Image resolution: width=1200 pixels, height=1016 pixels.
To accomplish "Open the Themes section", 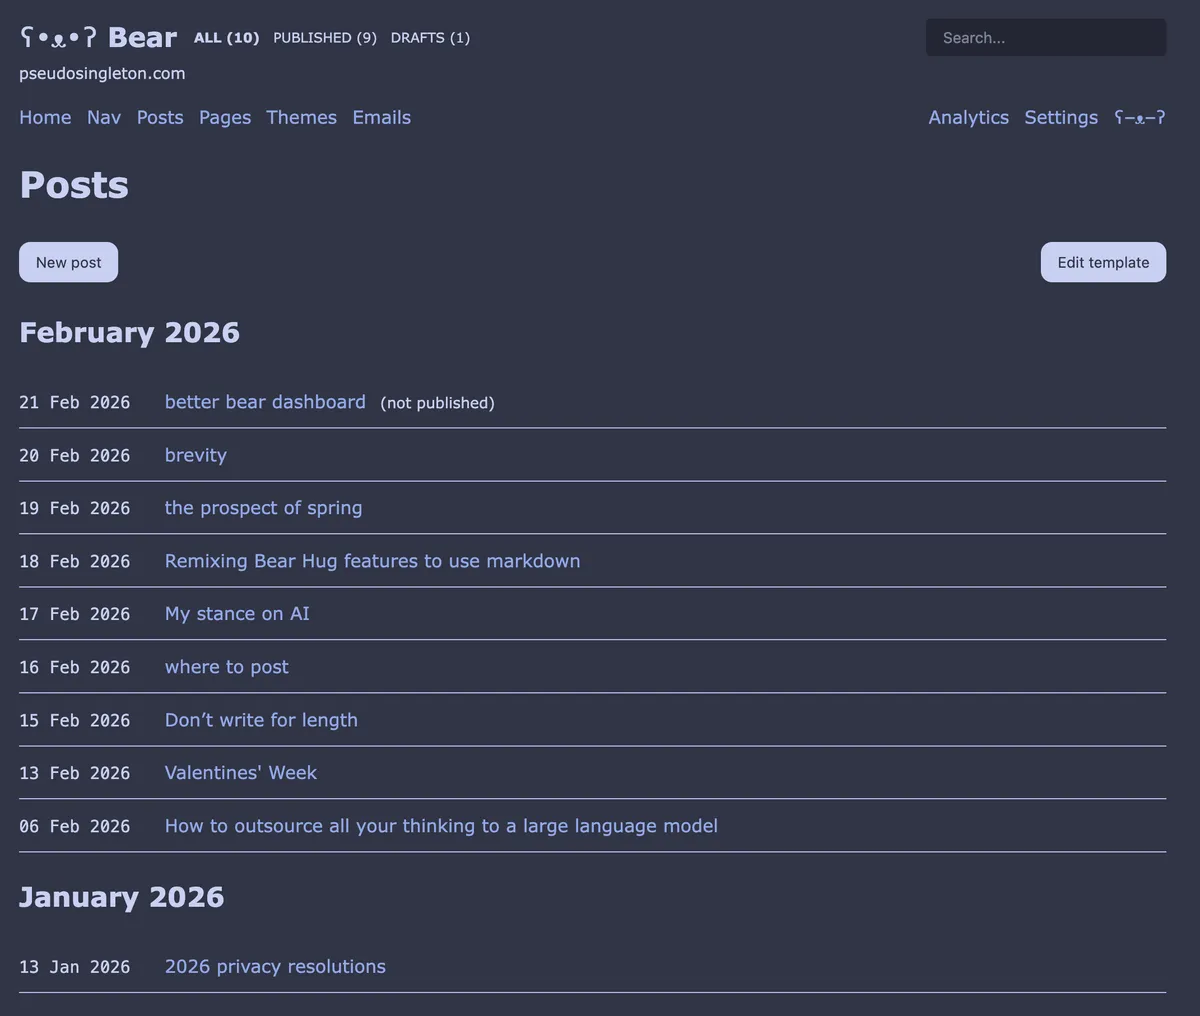I will (301, 118).
